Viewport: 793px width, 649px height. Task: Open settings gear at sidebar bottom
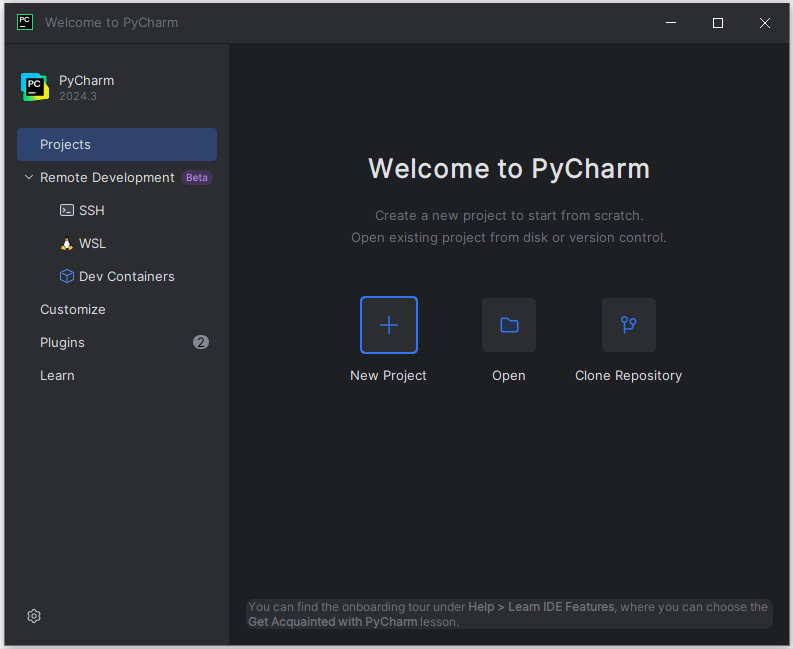point(34,616)
